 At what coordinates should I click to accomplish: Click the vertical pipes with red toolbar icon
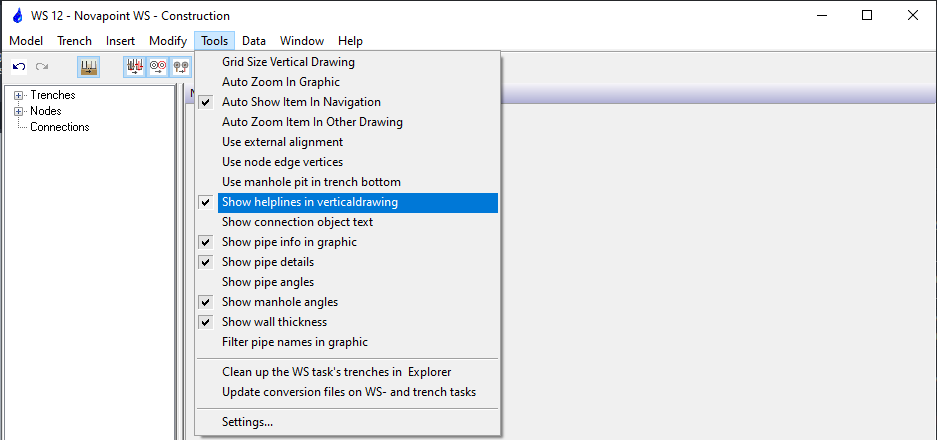click(x=134, y=67)
